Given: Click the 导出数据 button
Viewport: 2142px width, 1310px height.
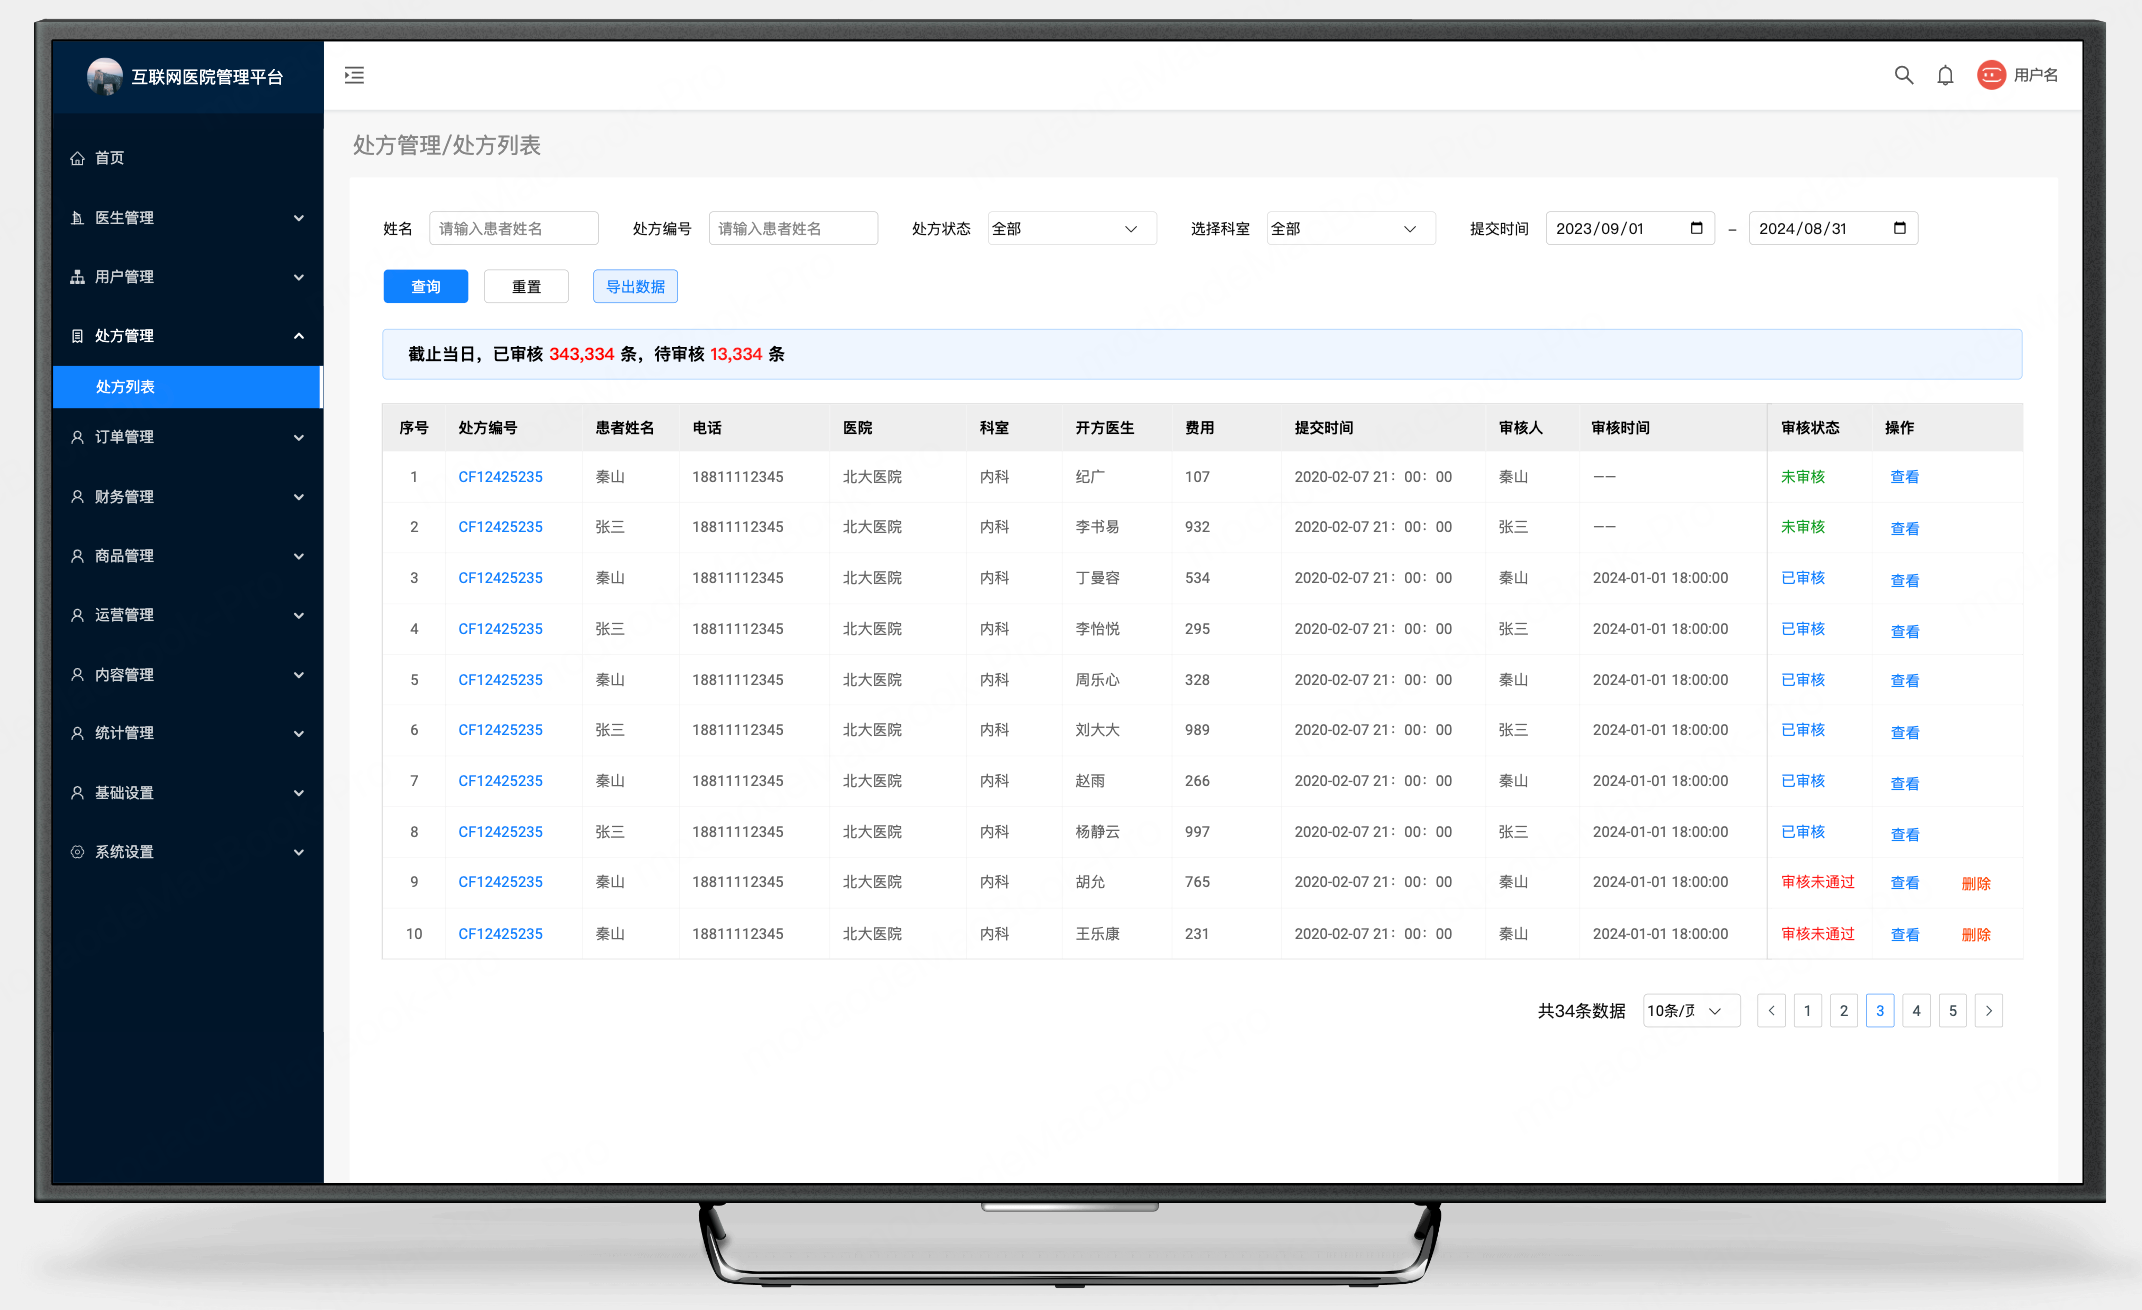Looking at the screenshot, I should [x=635, y=286].
